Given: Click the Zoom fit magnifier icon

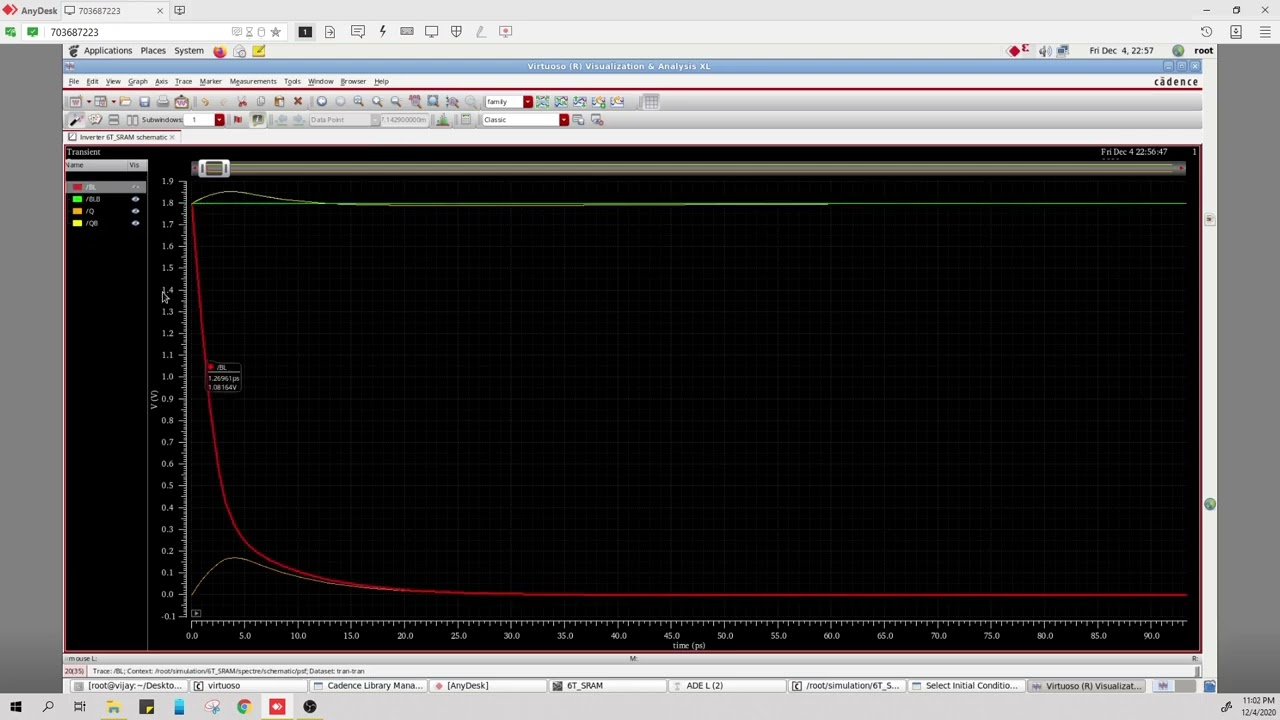Looking at the screenshot, I should pos(359,101).
